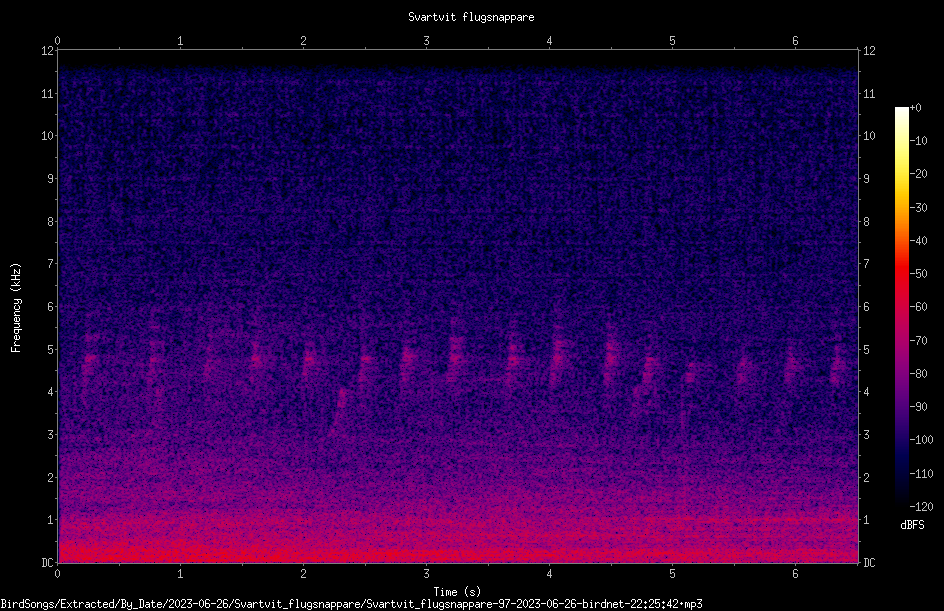The height and width of the screenshot is (611, 944).
Task: Click the '-110' value on the color scale
Action: (922, 474)
